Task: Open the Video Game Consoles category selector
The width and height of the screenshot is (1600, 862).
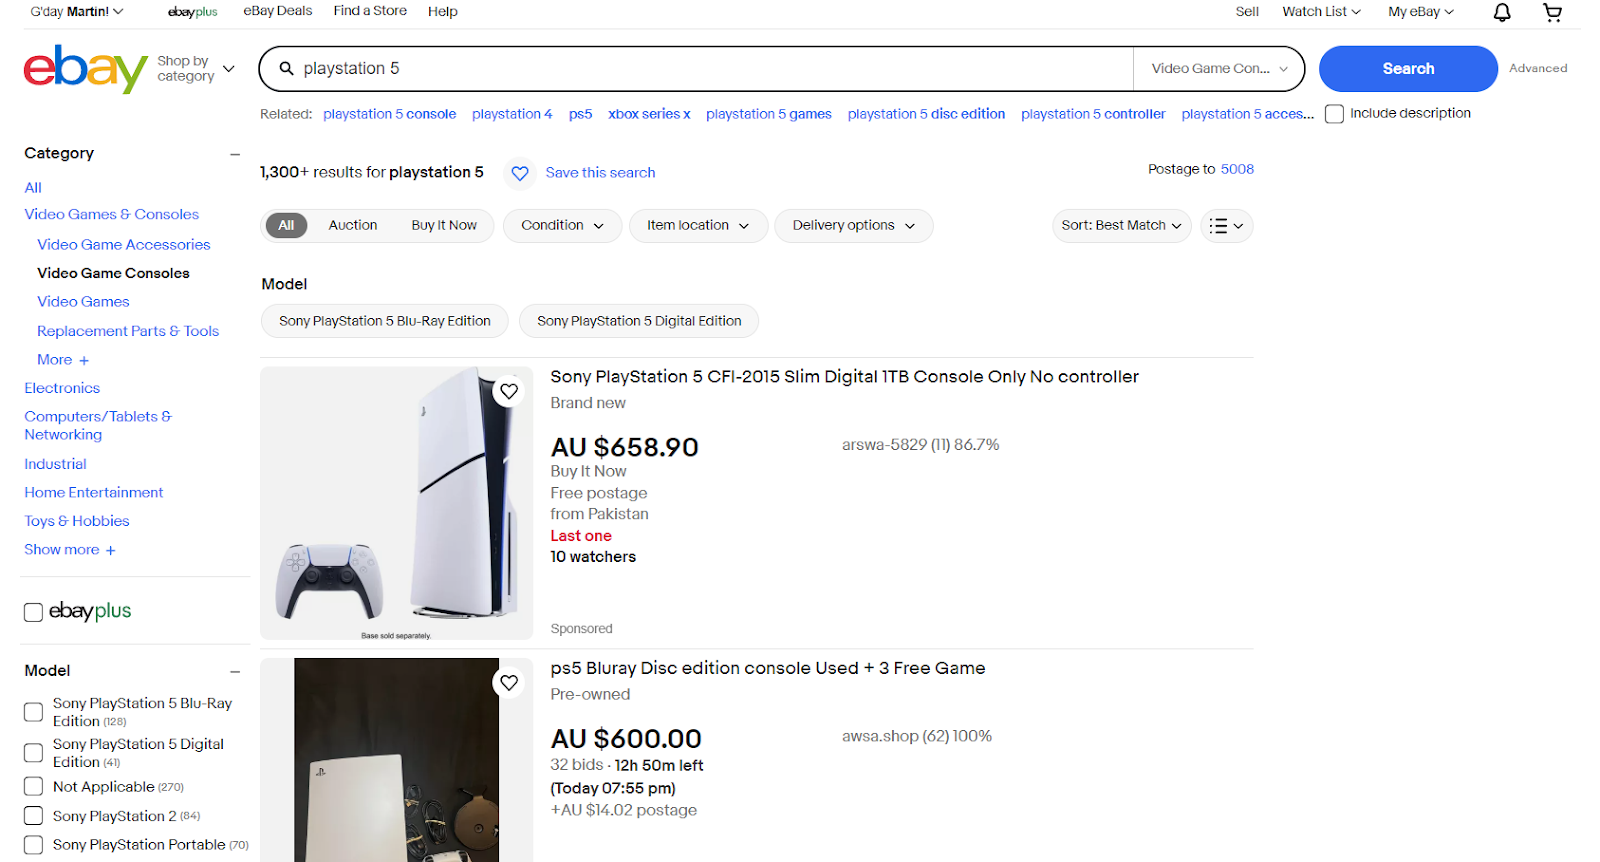Action: coord(1219,68)
